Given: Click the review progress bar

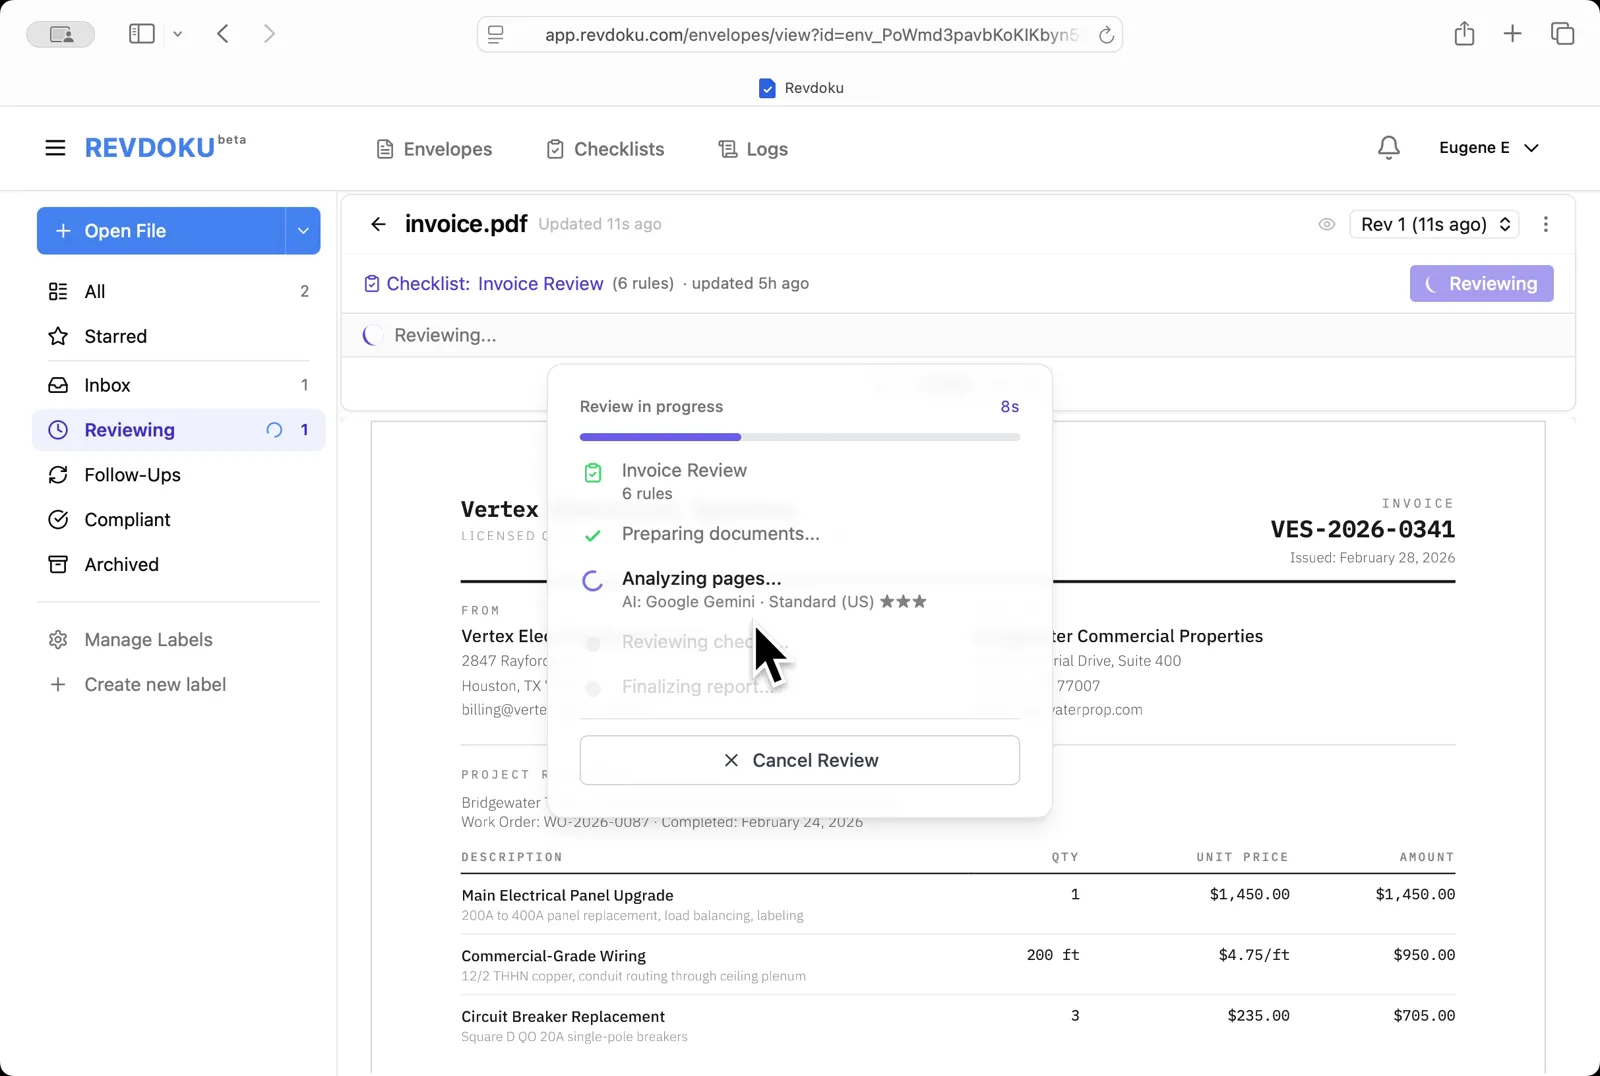Looking at the screenshot, I should (799, 437).
